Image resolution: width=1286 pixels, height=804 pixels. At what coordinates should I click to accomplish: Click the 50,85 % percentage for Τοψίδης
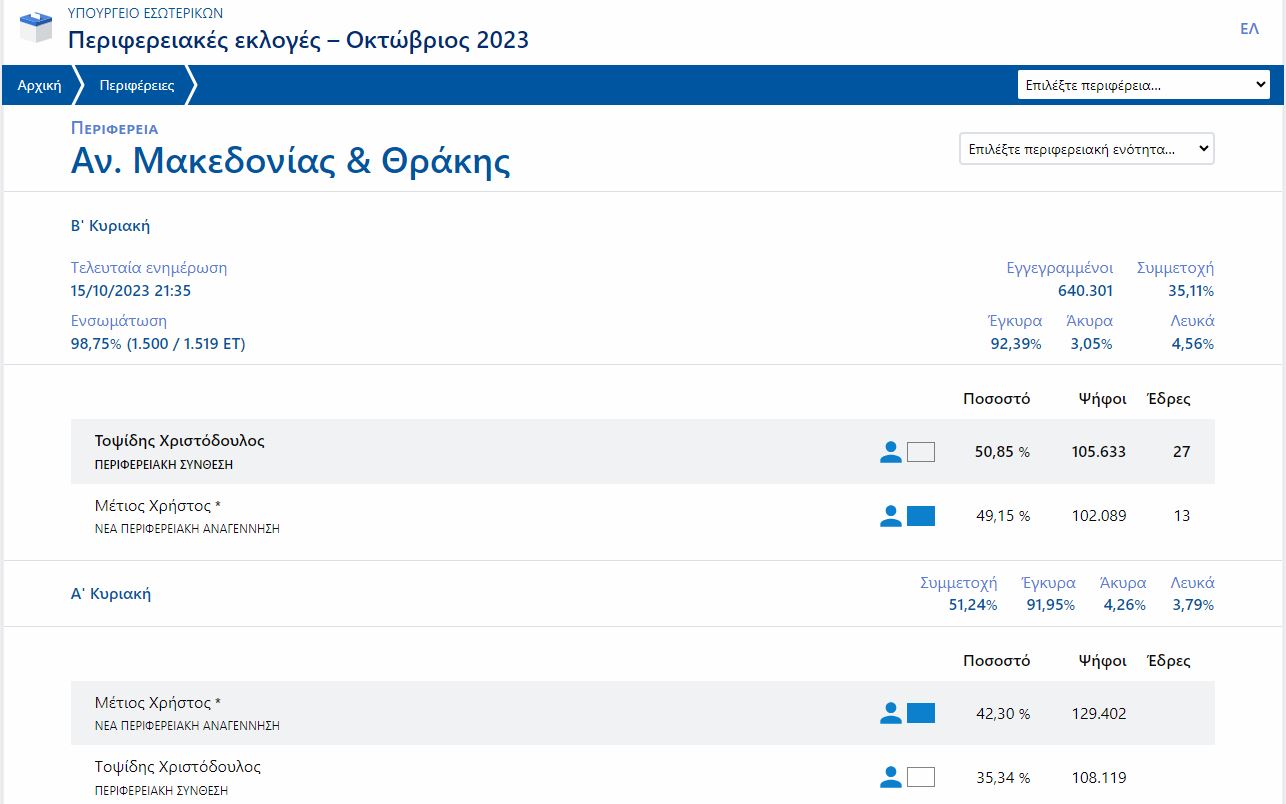[1002, 452]
